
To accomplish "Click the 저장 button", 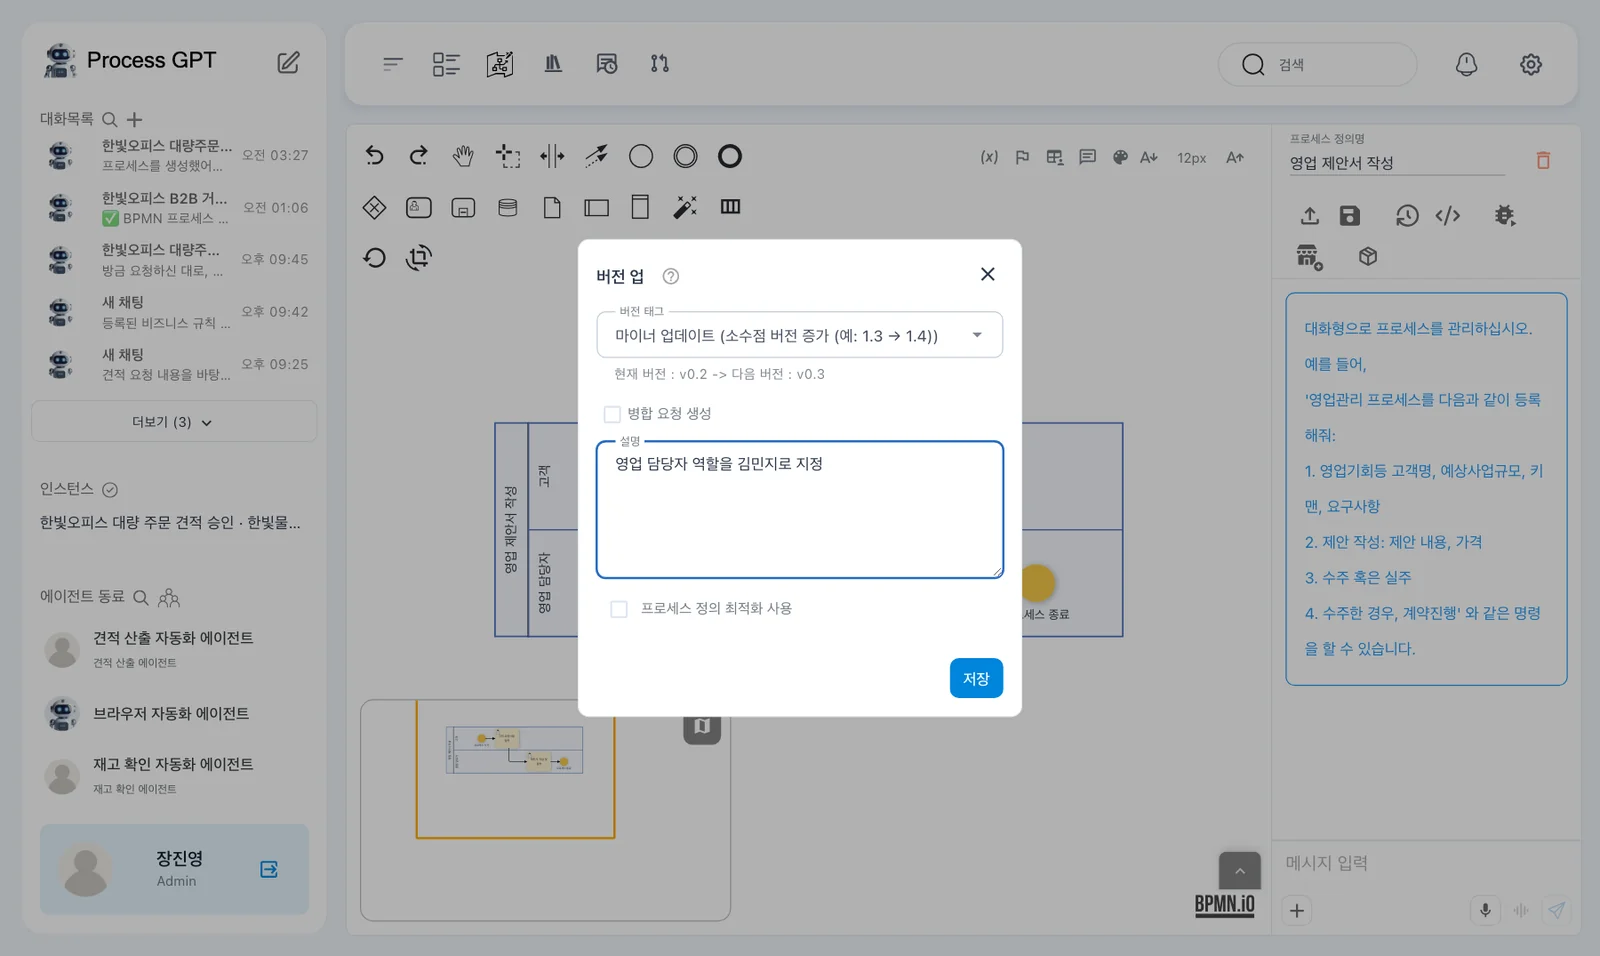I will (976, 678).
